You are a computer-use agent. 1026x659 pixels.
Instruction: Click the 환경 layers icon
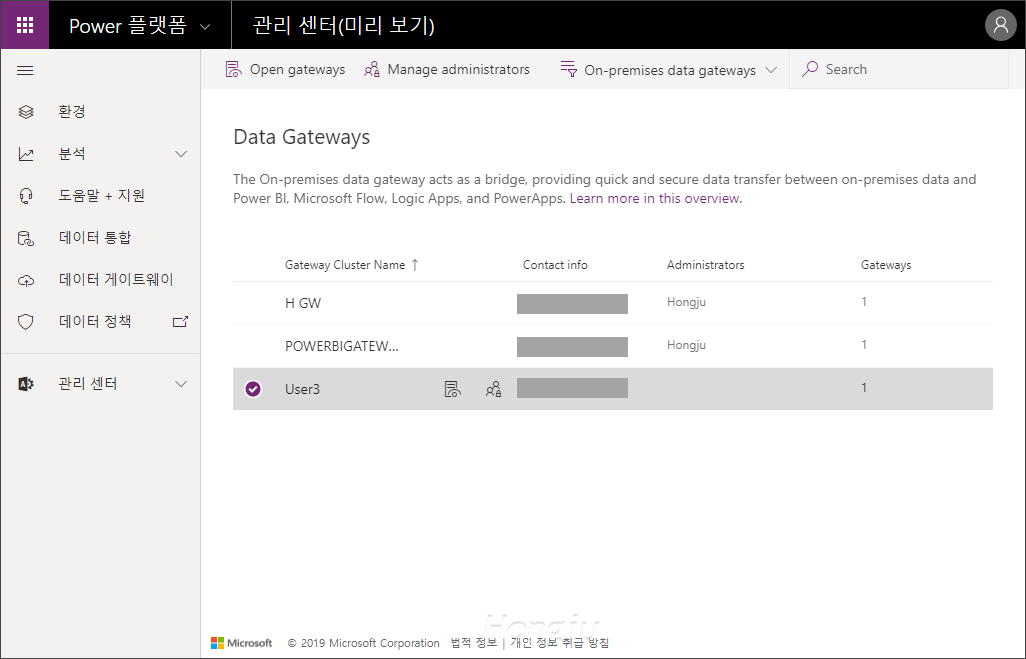click(26, 112)
